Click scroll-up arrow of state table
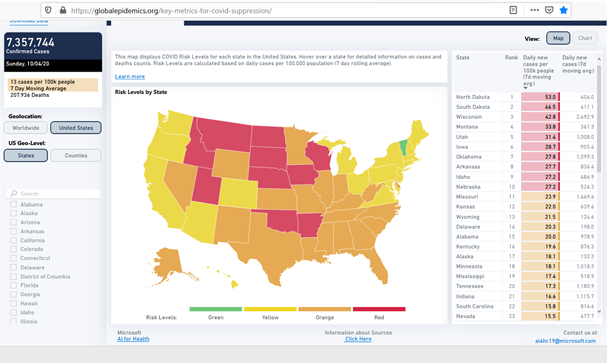The width and height of the screenshot is (607, 363). [599, 59]
